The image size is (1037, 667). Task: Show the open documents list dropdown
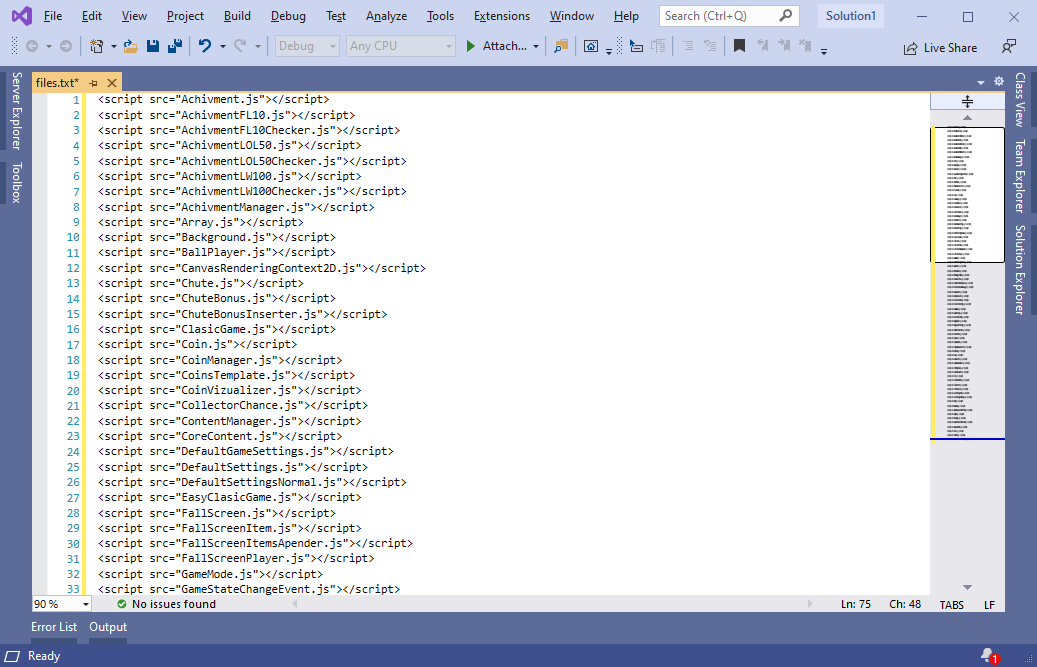coord(981,82)
